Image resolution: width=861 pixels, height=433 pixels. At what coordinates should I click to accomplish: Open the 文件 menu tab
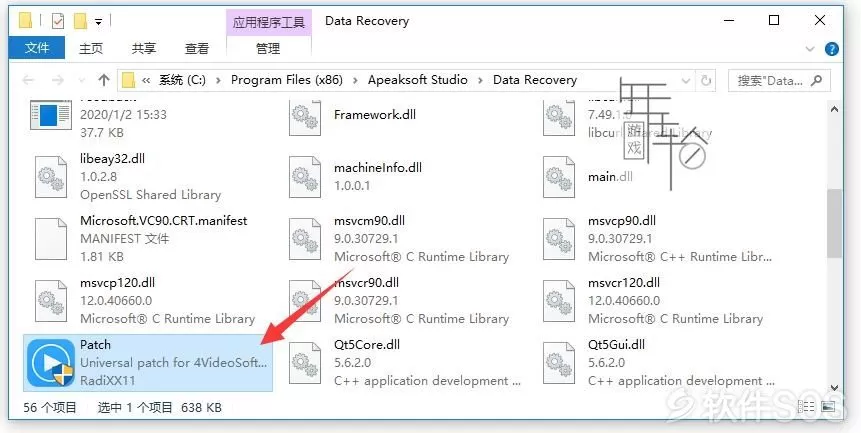(x=37, y=48)
